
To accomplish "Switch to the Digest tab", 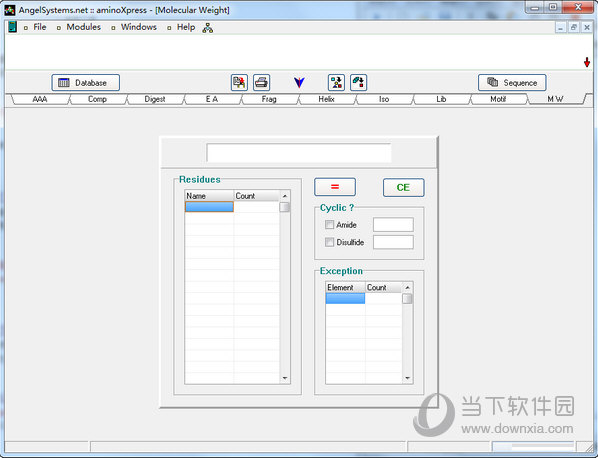I will (x=155, y=99).
